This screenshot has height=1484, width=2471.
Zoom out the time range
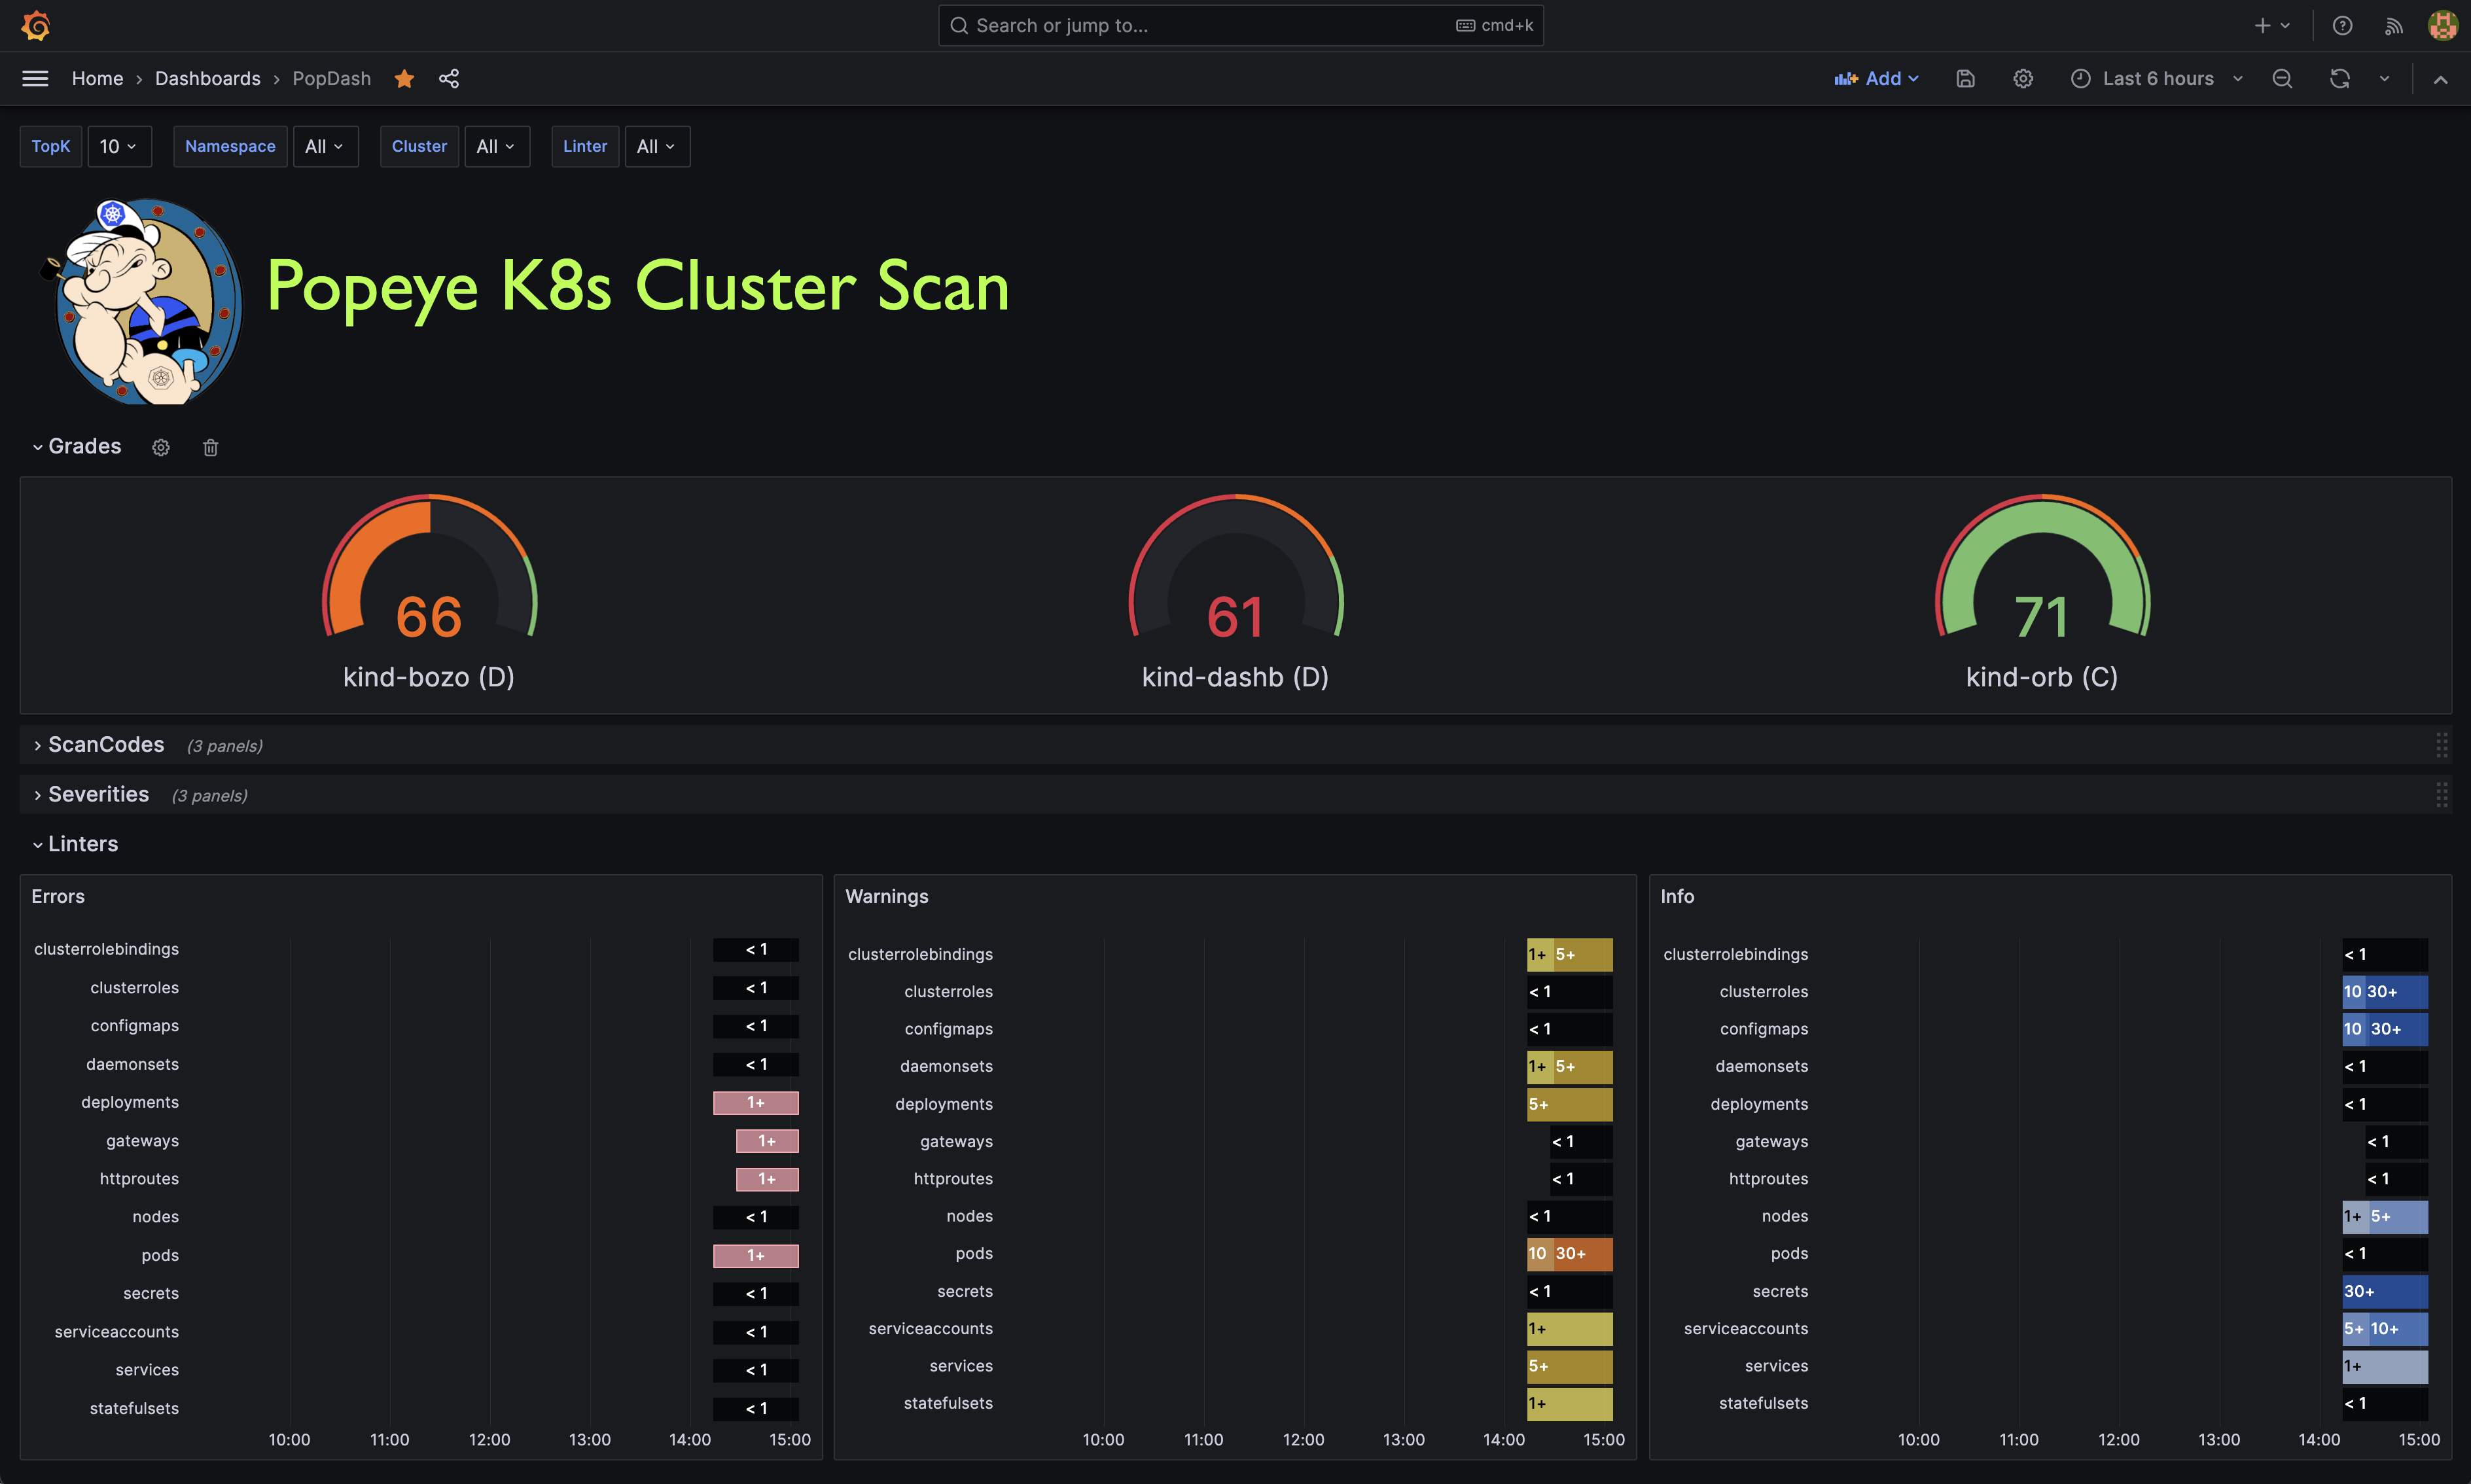[2282, 78]
